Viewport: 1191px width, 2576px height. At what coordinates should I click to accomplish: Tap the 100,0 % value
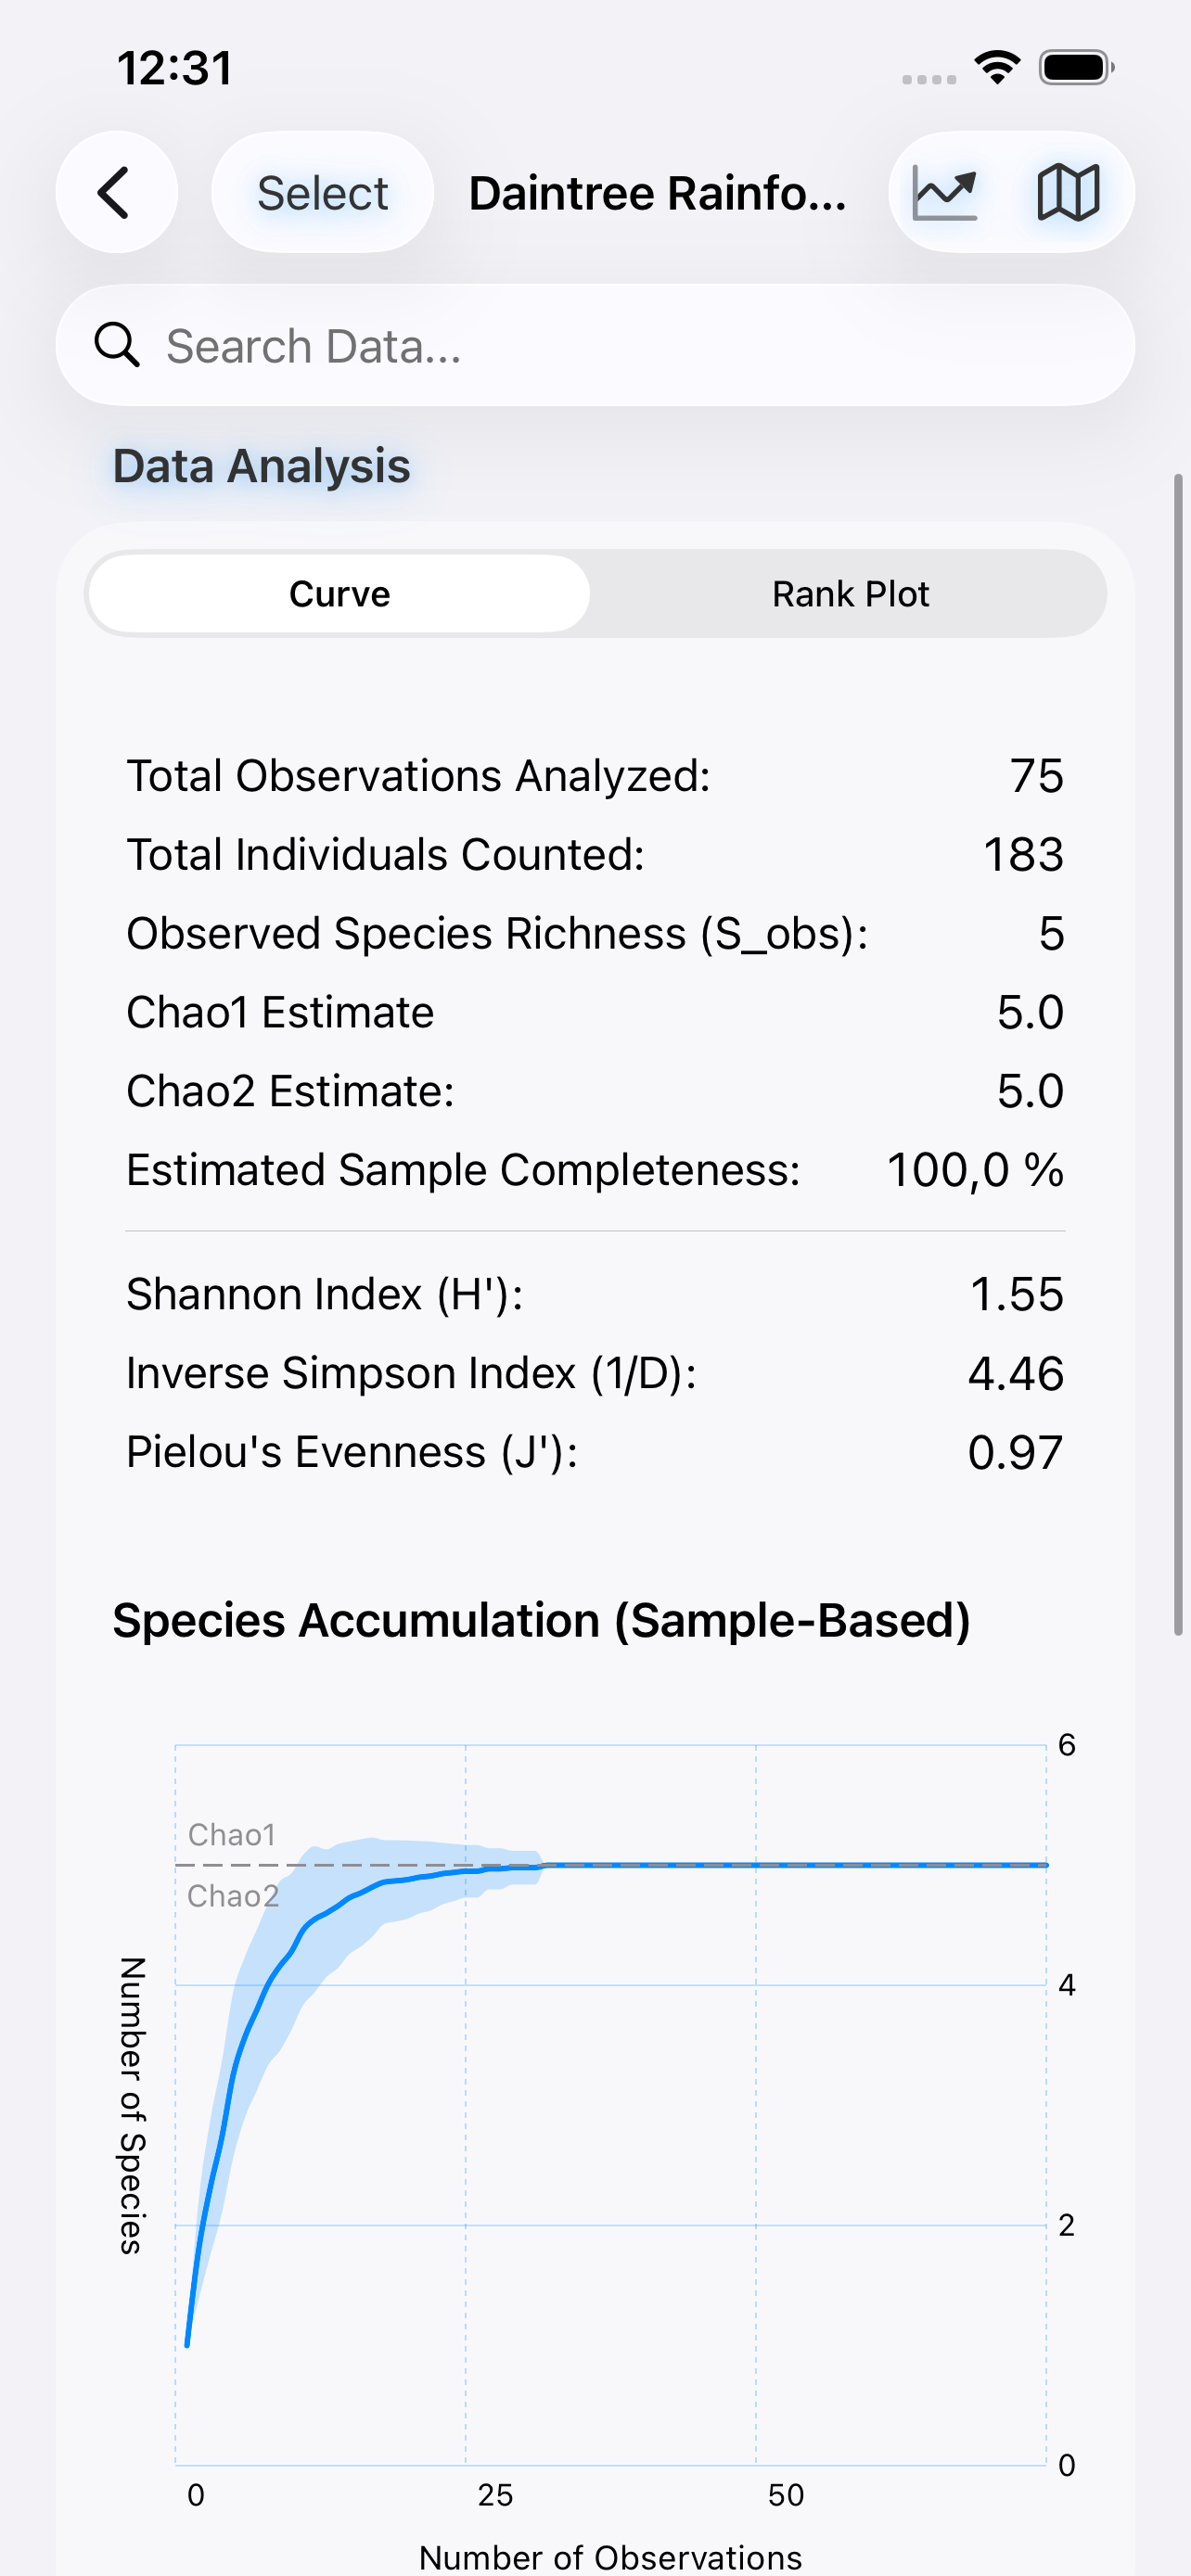tap(975, 1170)
